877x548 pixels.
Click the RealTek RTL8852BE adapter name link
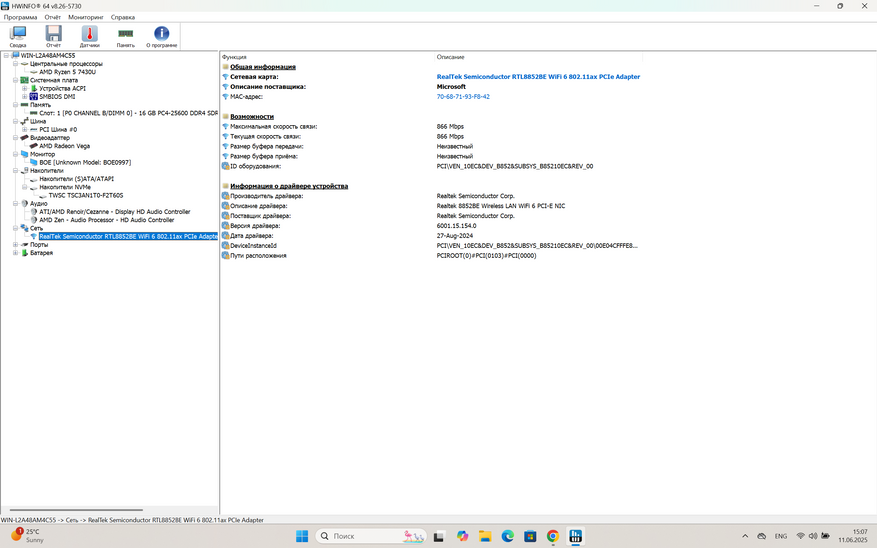coord(538,77)
